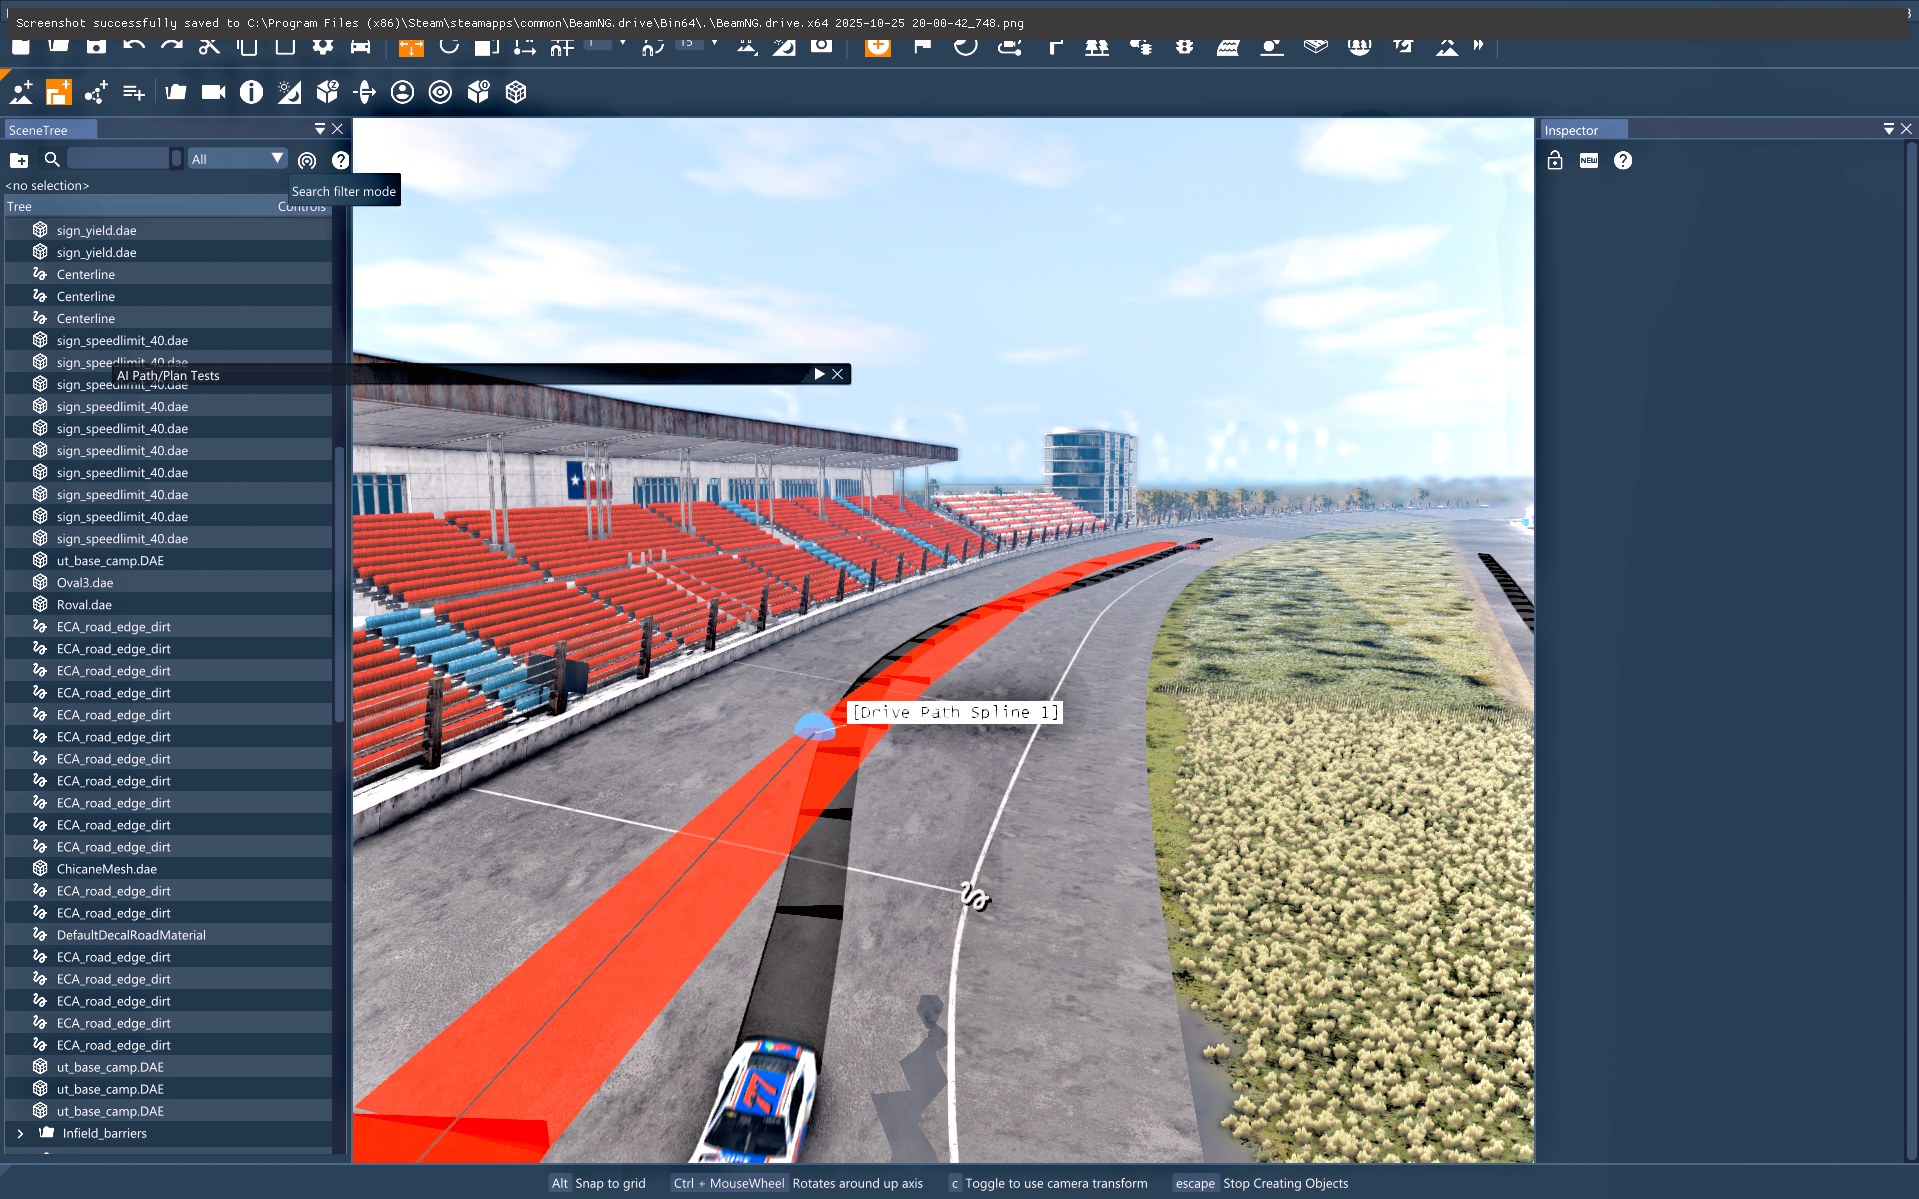This screenshot has width=1919, height=1199.
Task: Click the '<no selection>' label in SceneTree
Action: [48, 185]
